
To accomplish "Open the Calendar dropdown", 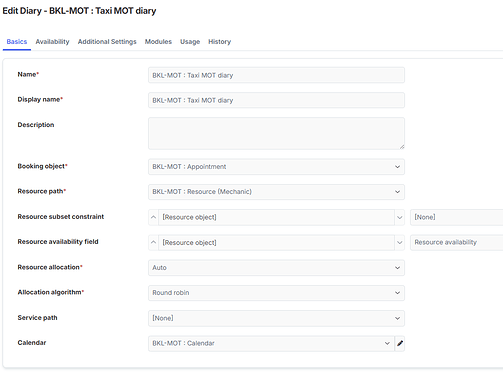I will pyautogui.click(x=271, y=343).
